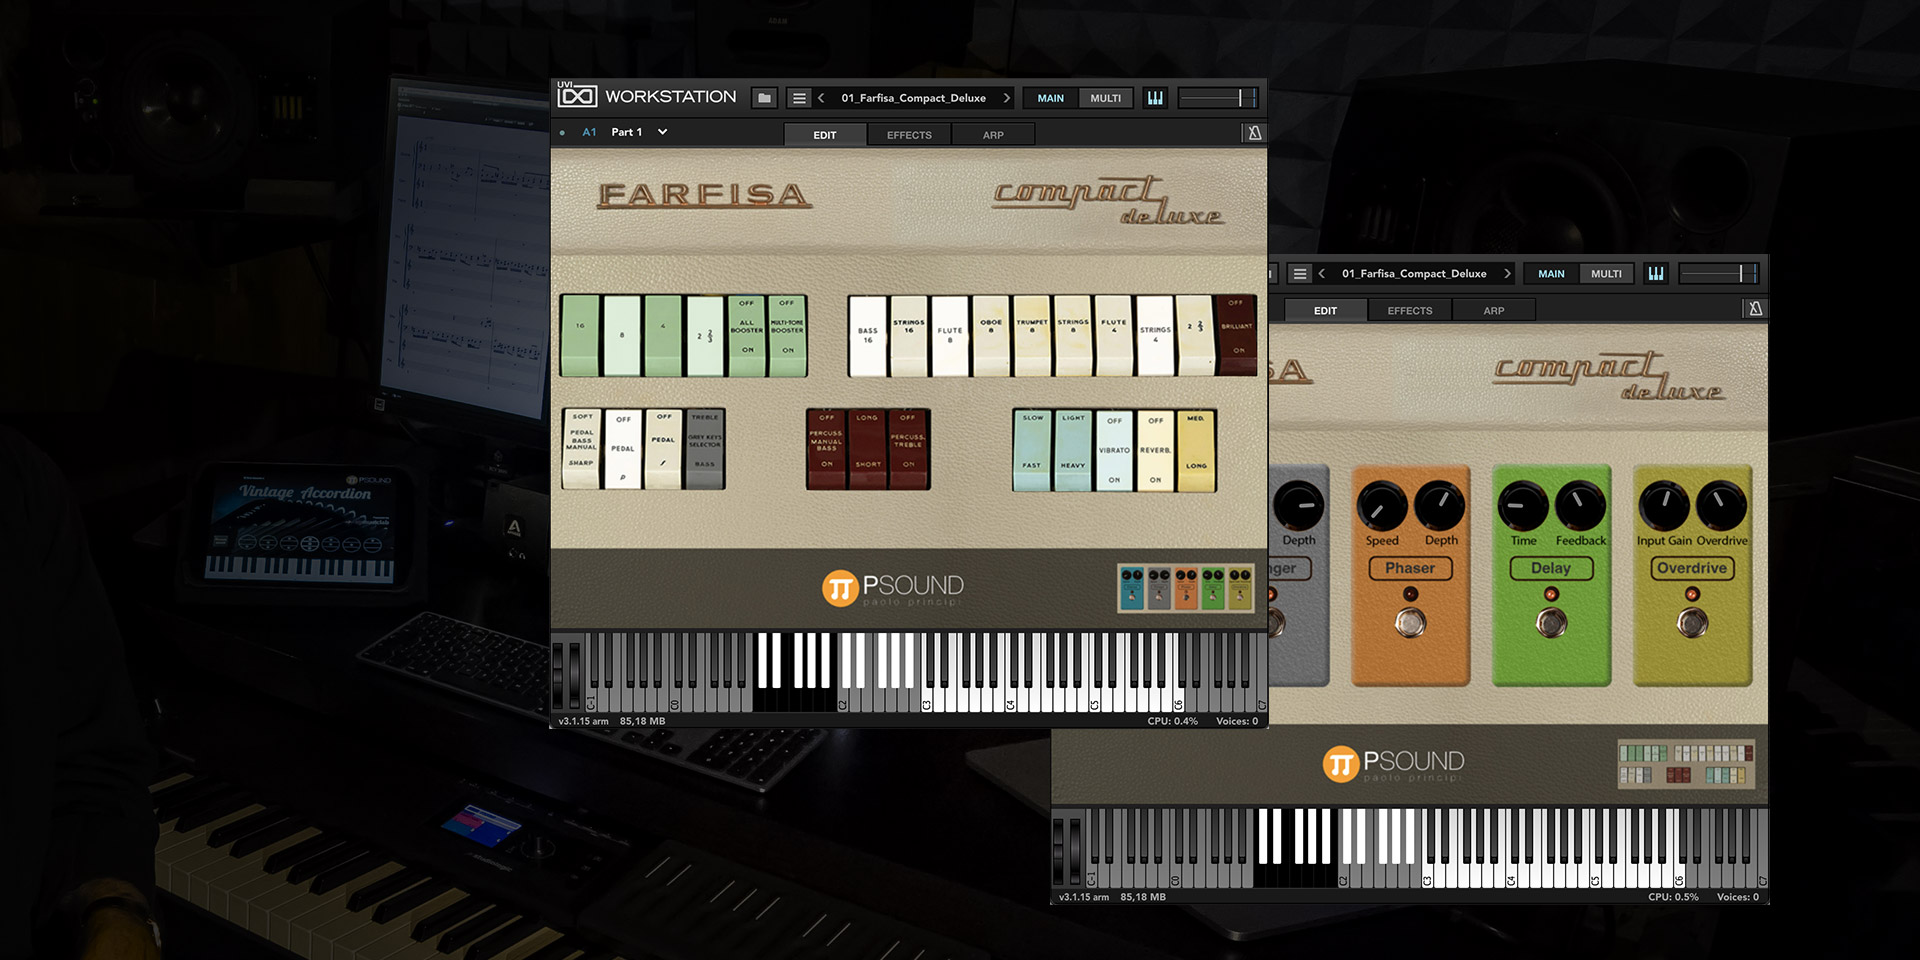Toggle the Flute 4 stop tab
Screen dimensions: 1920x960
point(1114,336)
